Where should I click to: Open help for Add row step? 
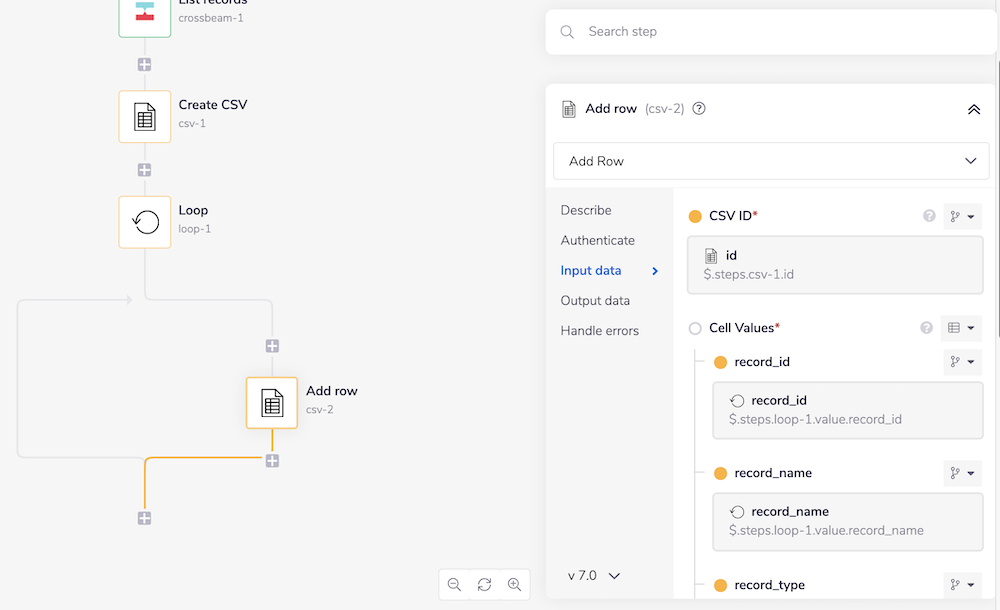pos(699,109)
